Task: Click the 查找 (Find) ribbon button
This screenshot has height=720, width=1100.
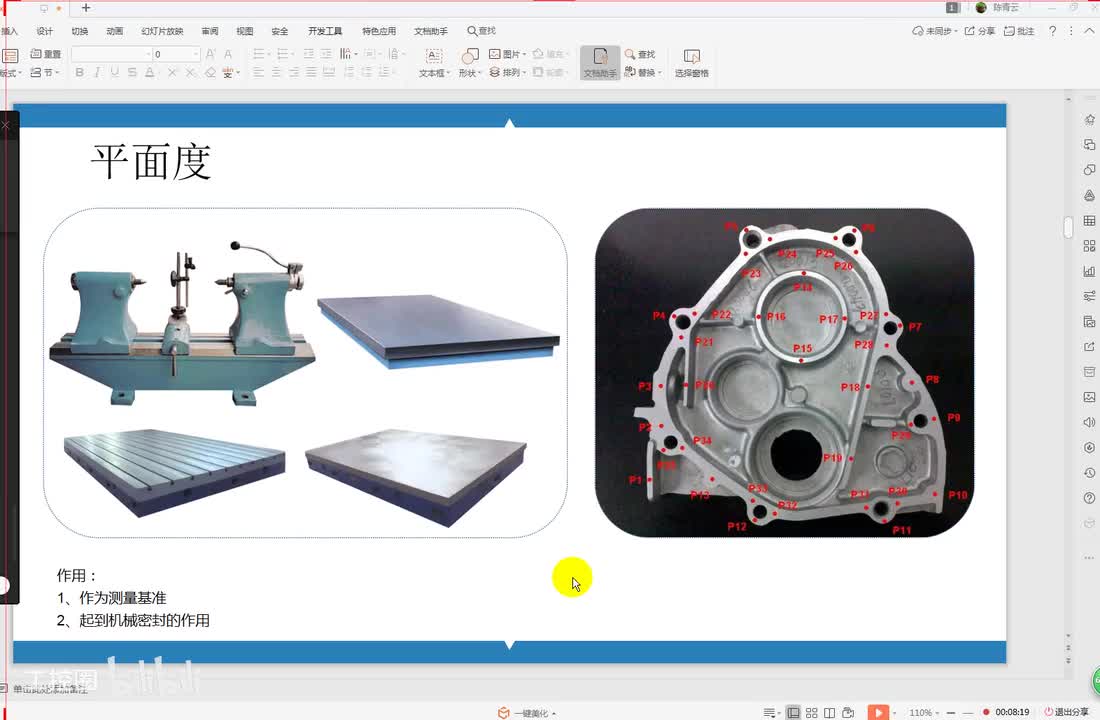Action: (640, 54)
